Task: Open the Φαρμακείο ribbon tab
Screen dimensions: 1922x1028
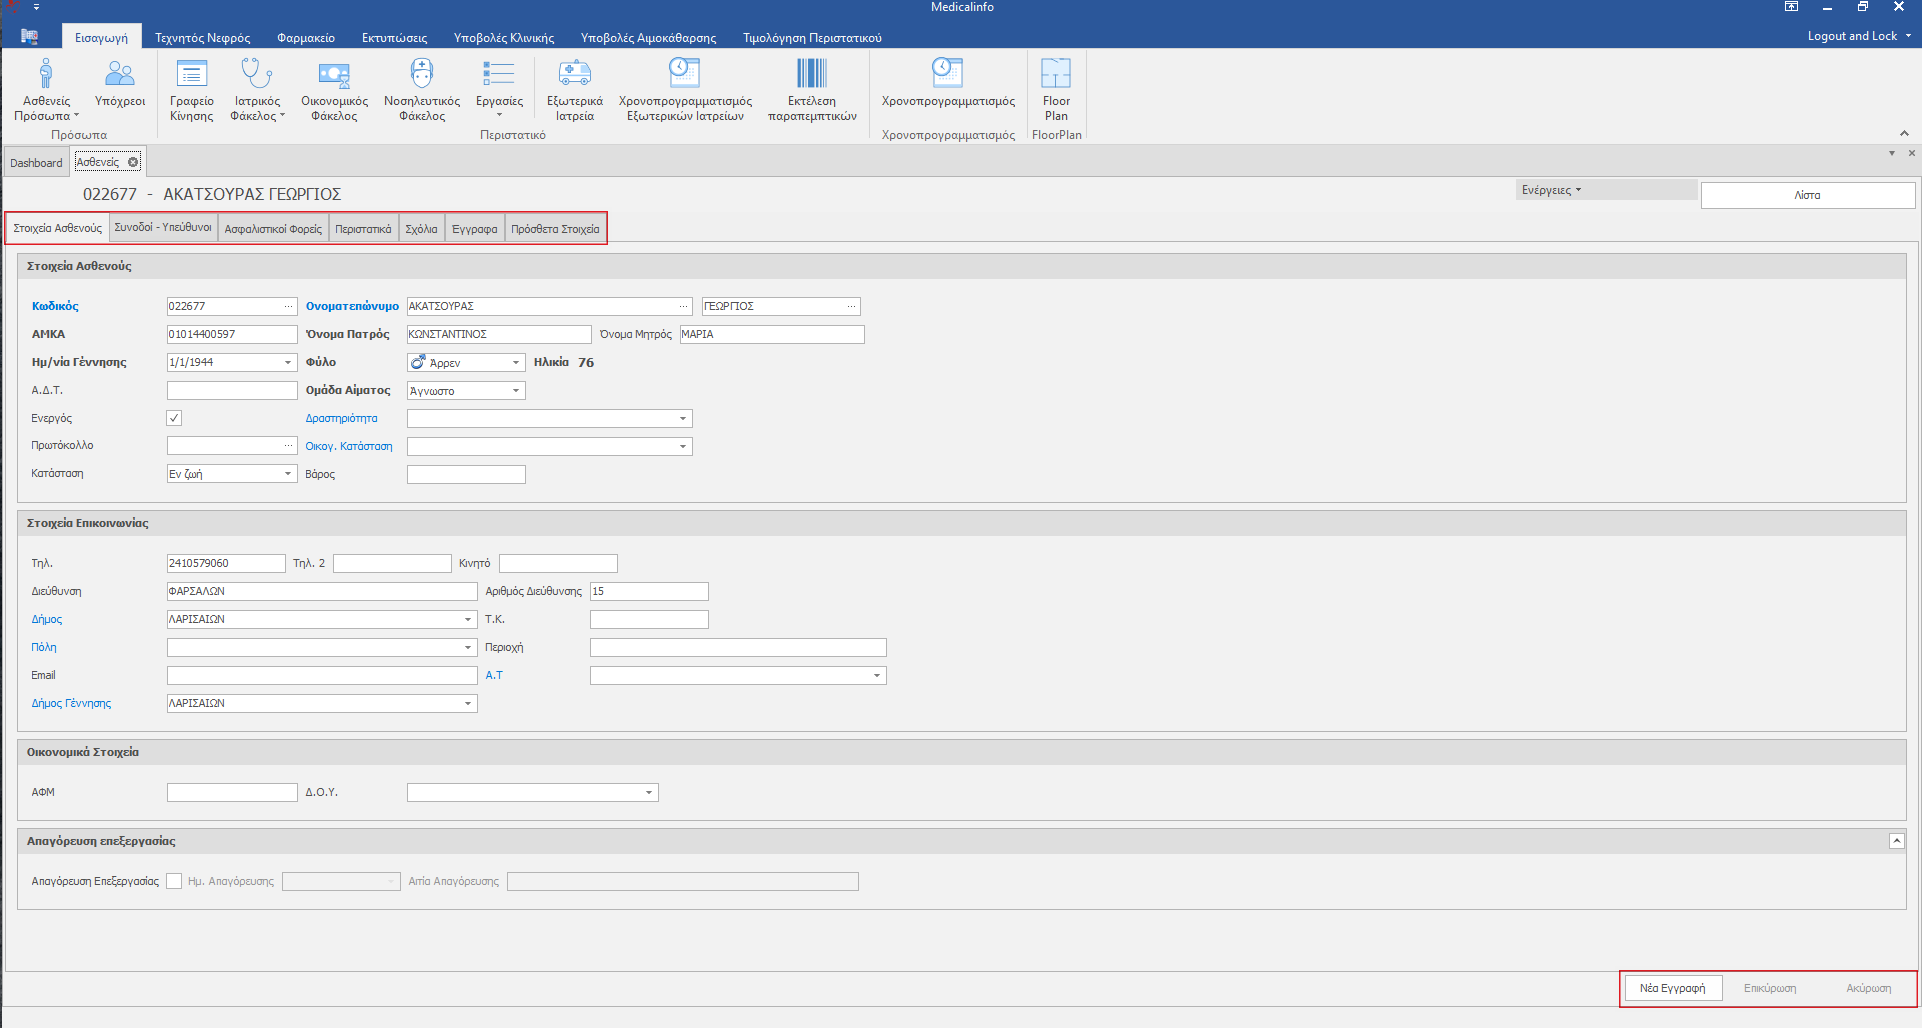Action: coord(306,38)
